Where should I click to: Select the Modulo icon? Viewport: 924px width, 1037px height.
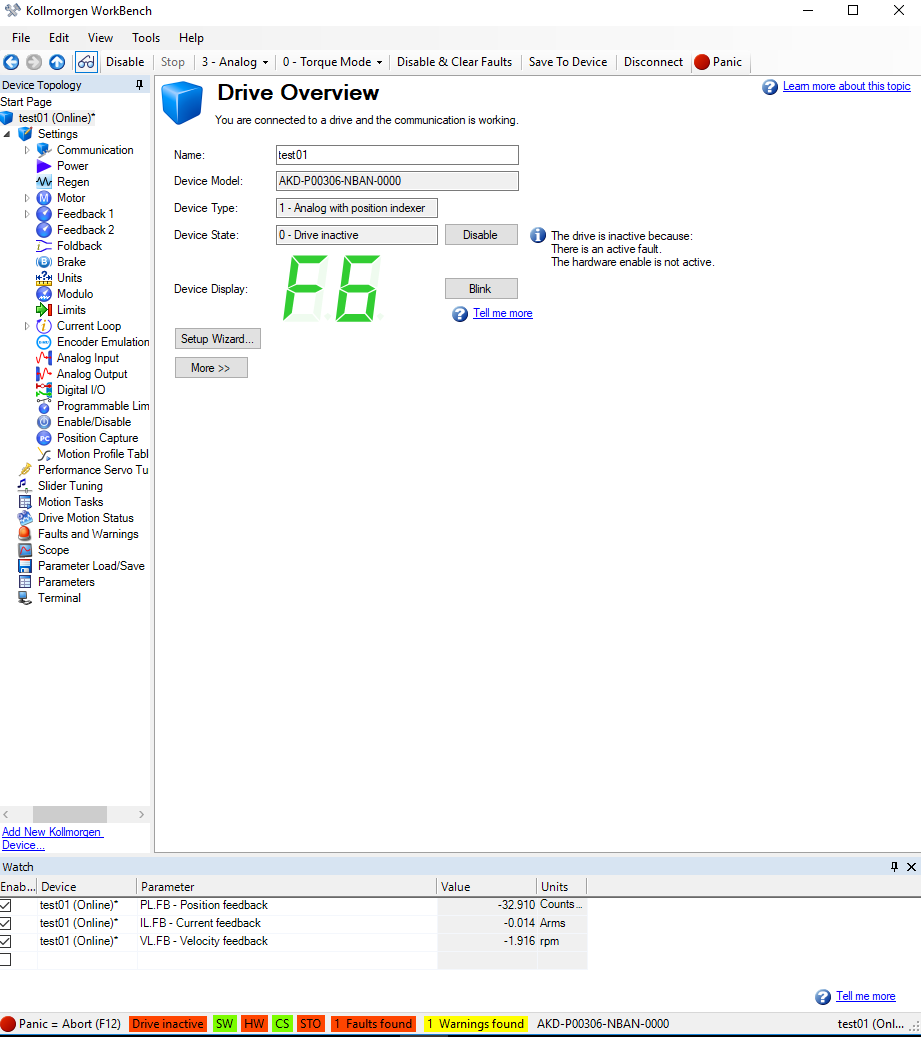(44, 294)
